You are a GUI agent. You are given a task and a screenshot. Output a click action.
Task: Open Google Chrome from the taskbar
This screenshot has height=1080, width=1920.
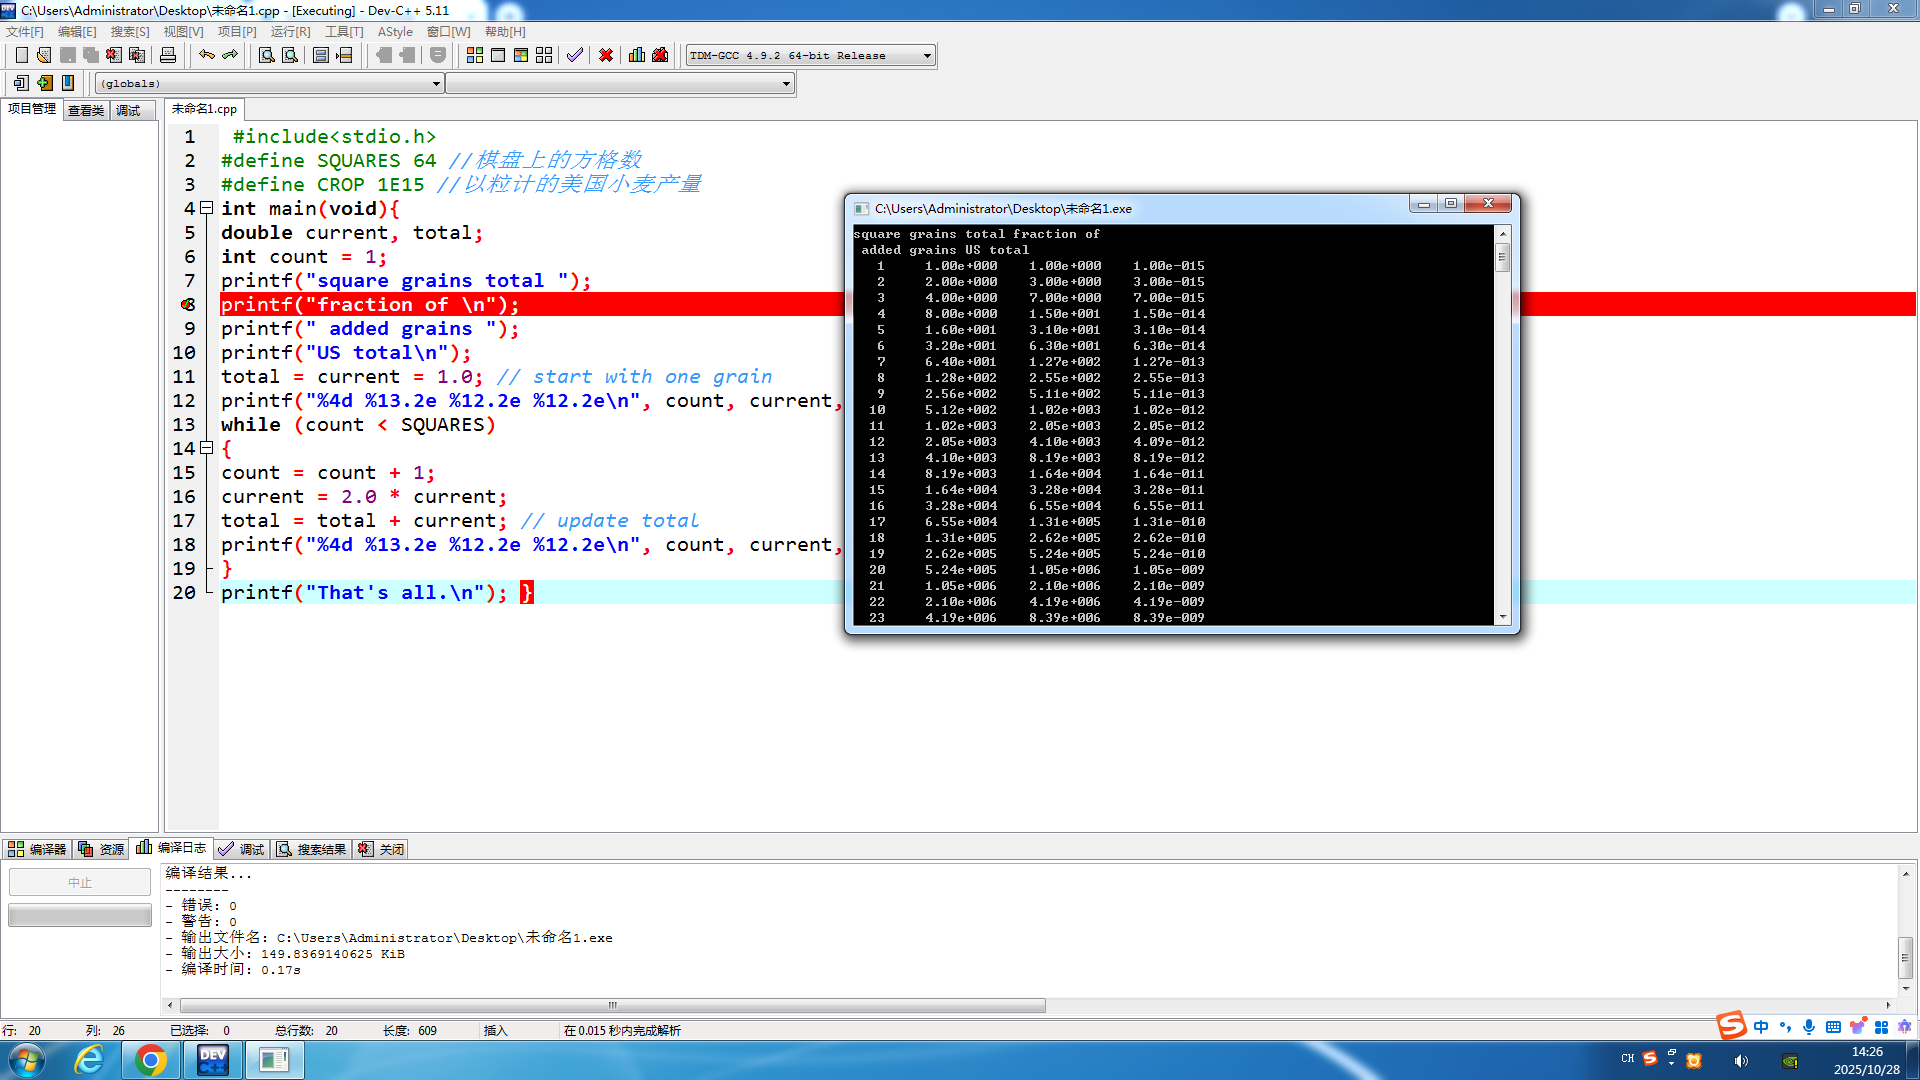tap(151, 1059)
